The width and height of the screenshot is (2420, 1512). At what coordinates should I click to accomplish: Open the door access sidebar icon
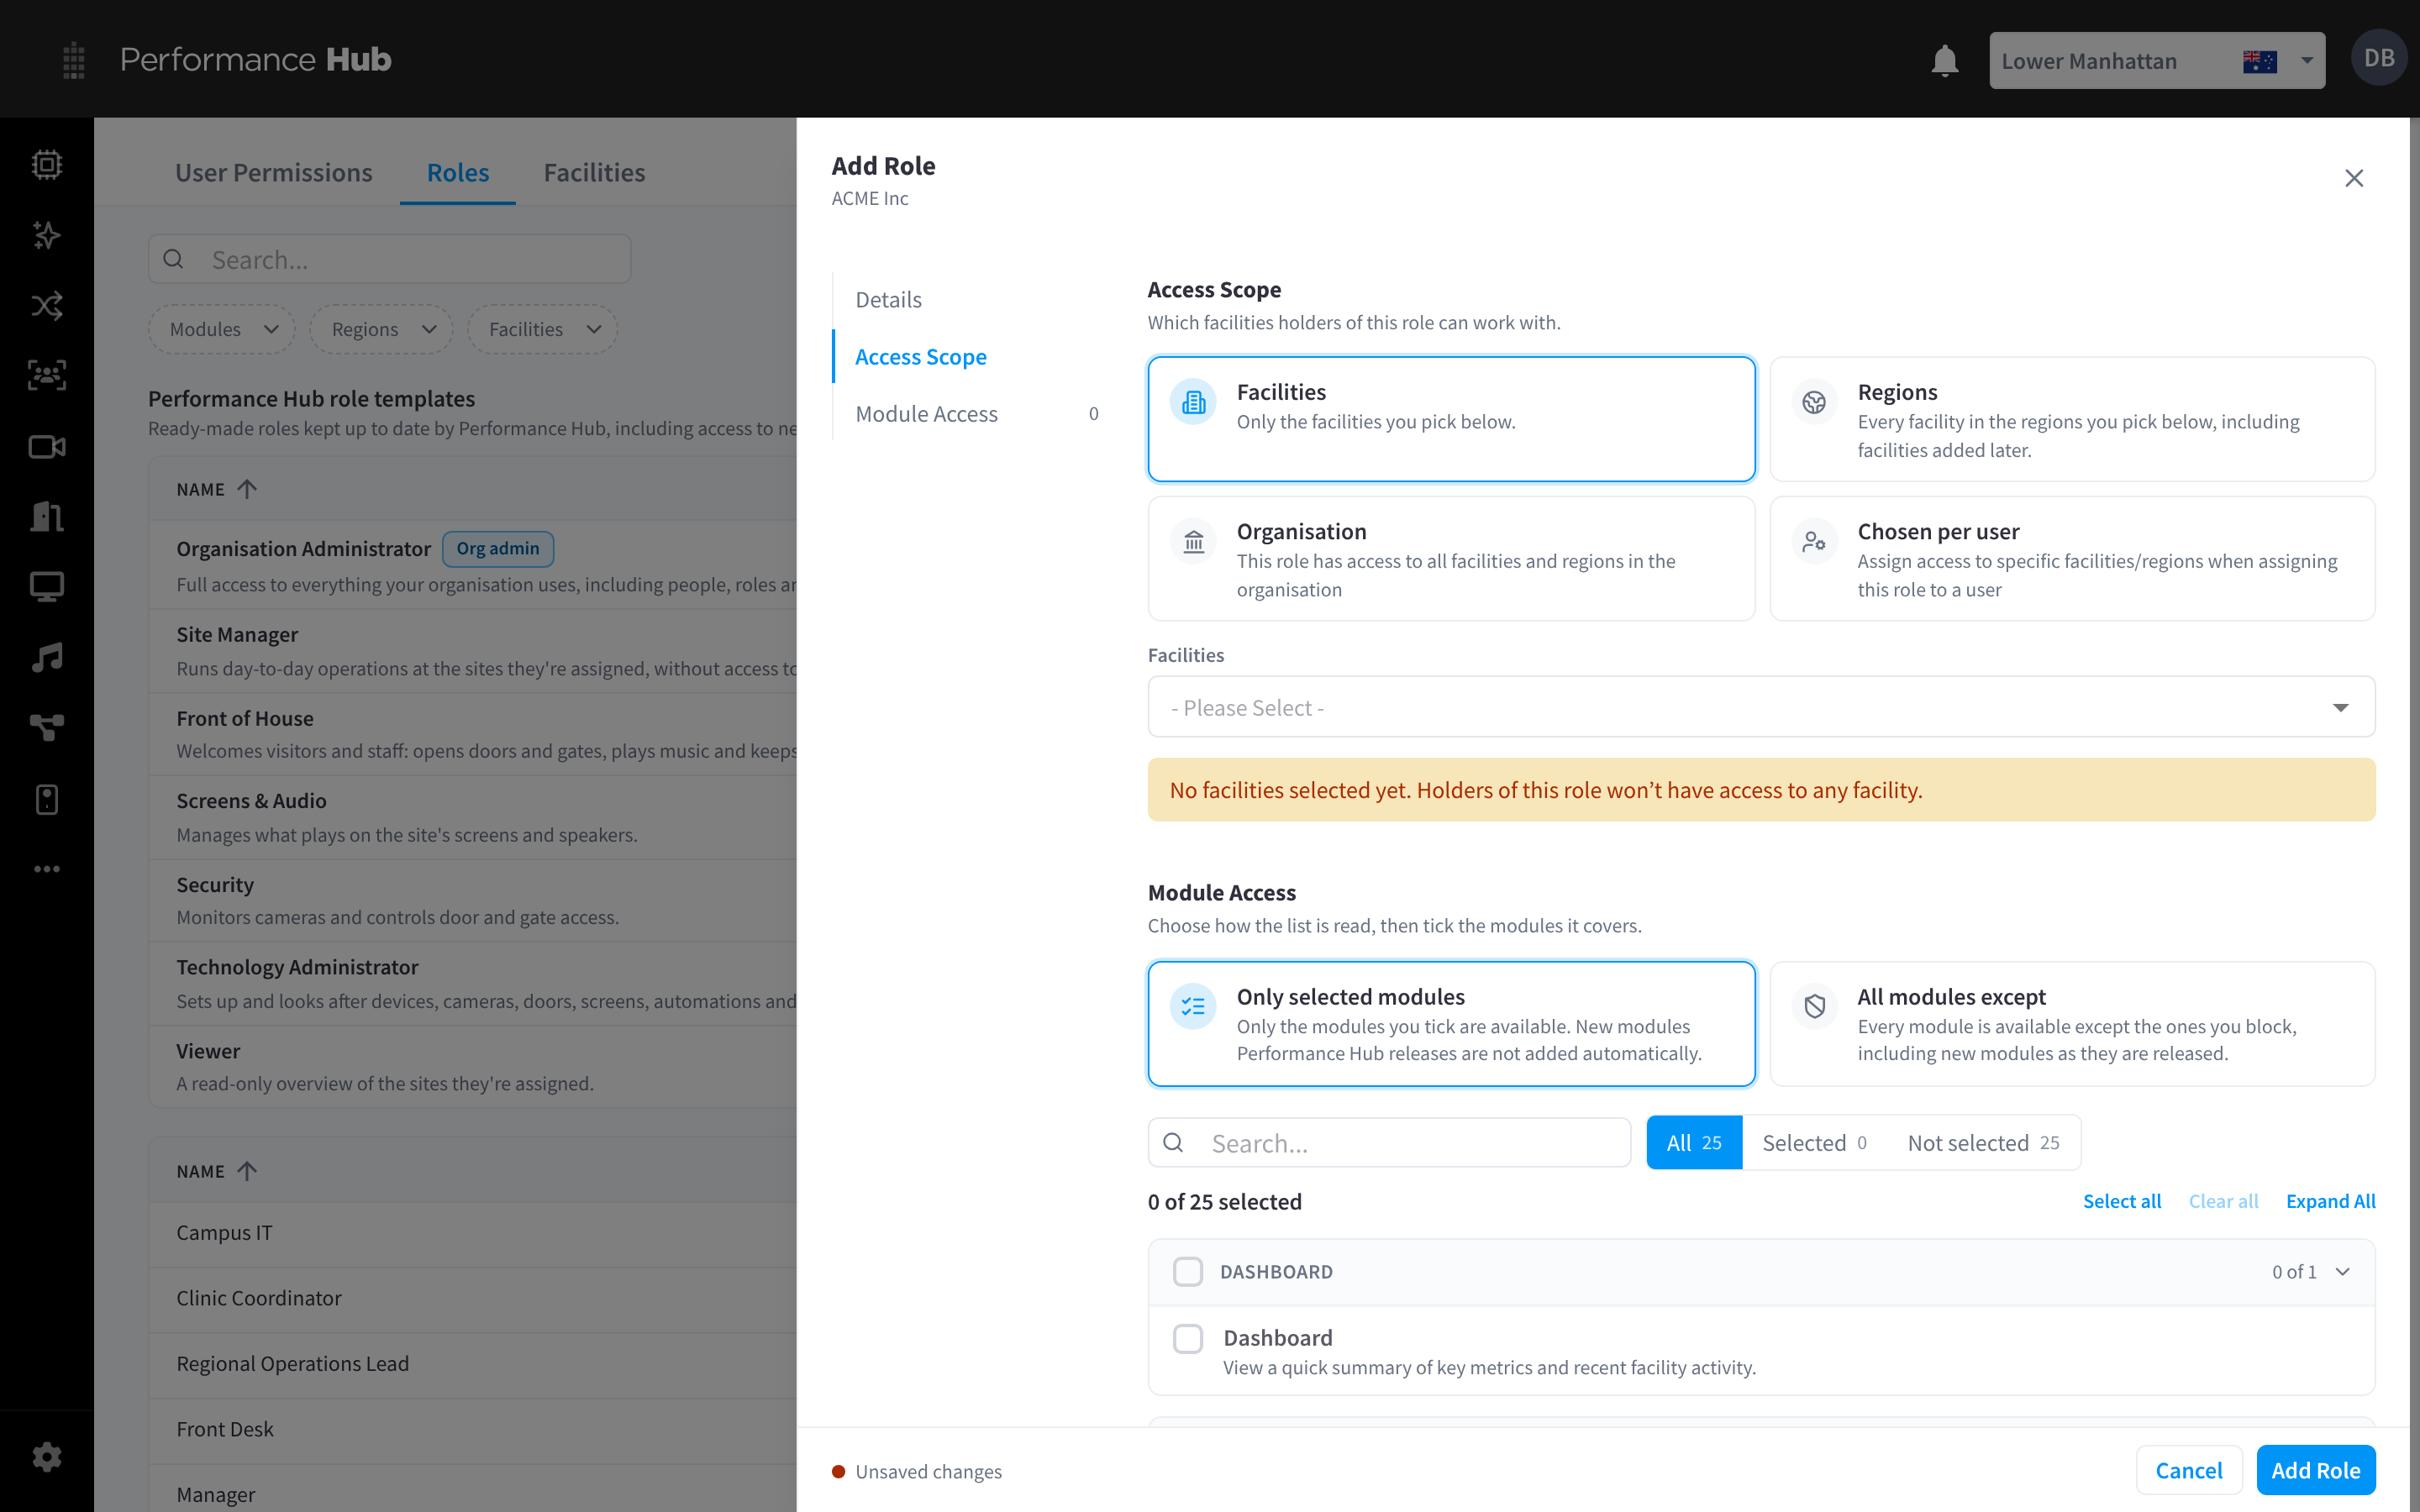point(47,516)
